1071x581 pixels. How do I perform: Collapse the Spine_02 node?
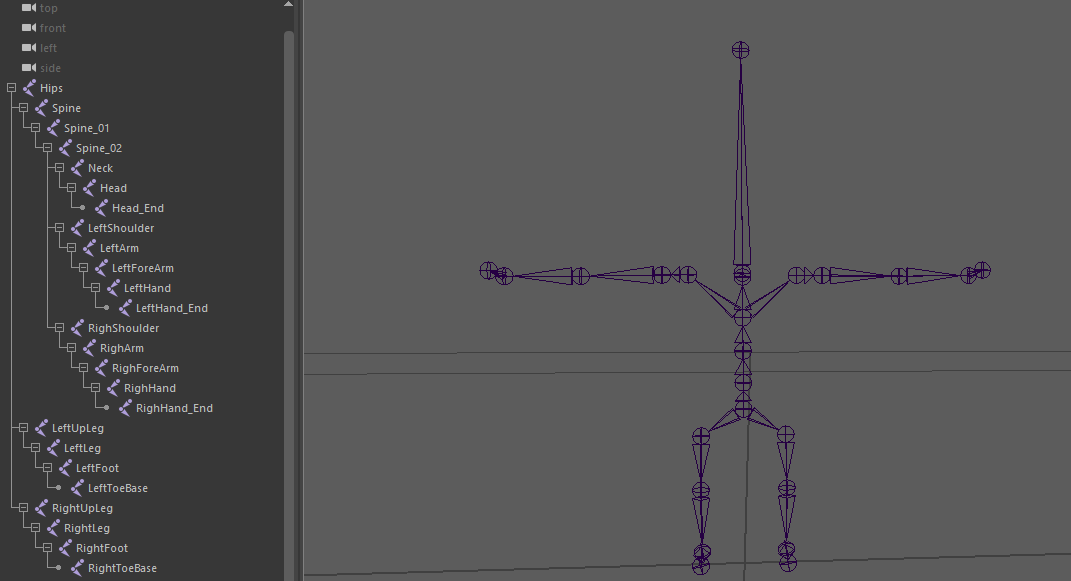pos(47,147)
